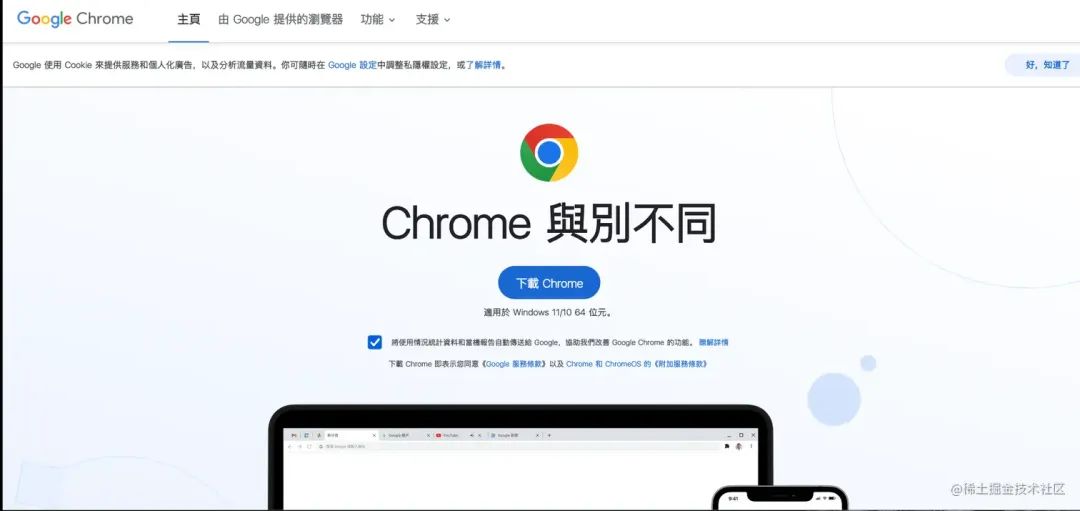Viewport: 1080px width, 511px height.
Task: Expand the 功能 dropdown menu
Action: (377, 19)
